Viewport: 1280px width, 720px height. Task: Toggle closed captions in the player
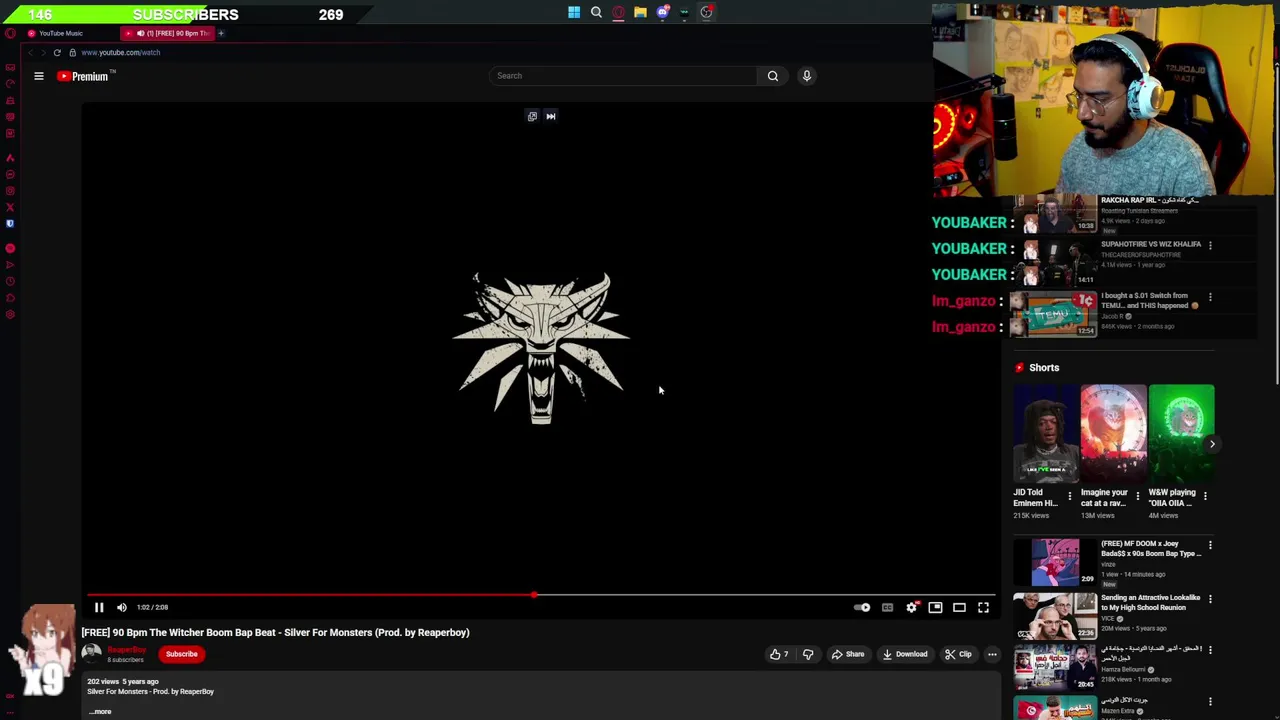(887, 607)
